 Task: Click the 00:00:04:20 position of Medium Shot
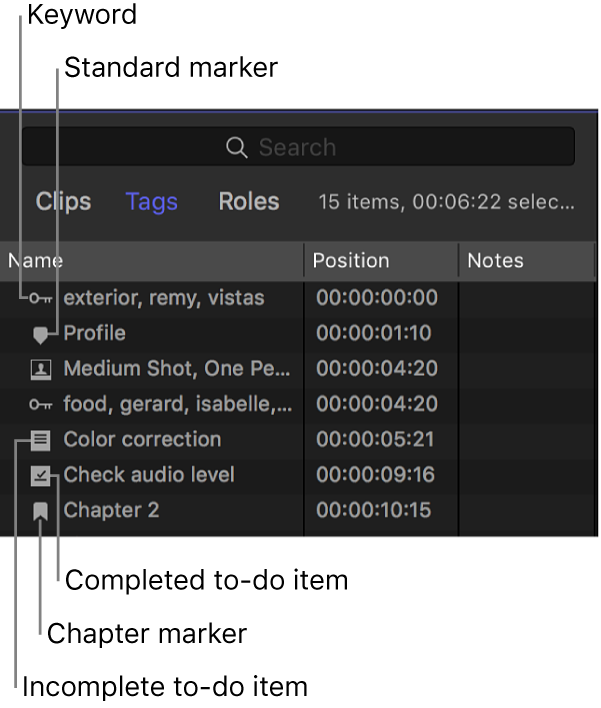coord(377,369)
